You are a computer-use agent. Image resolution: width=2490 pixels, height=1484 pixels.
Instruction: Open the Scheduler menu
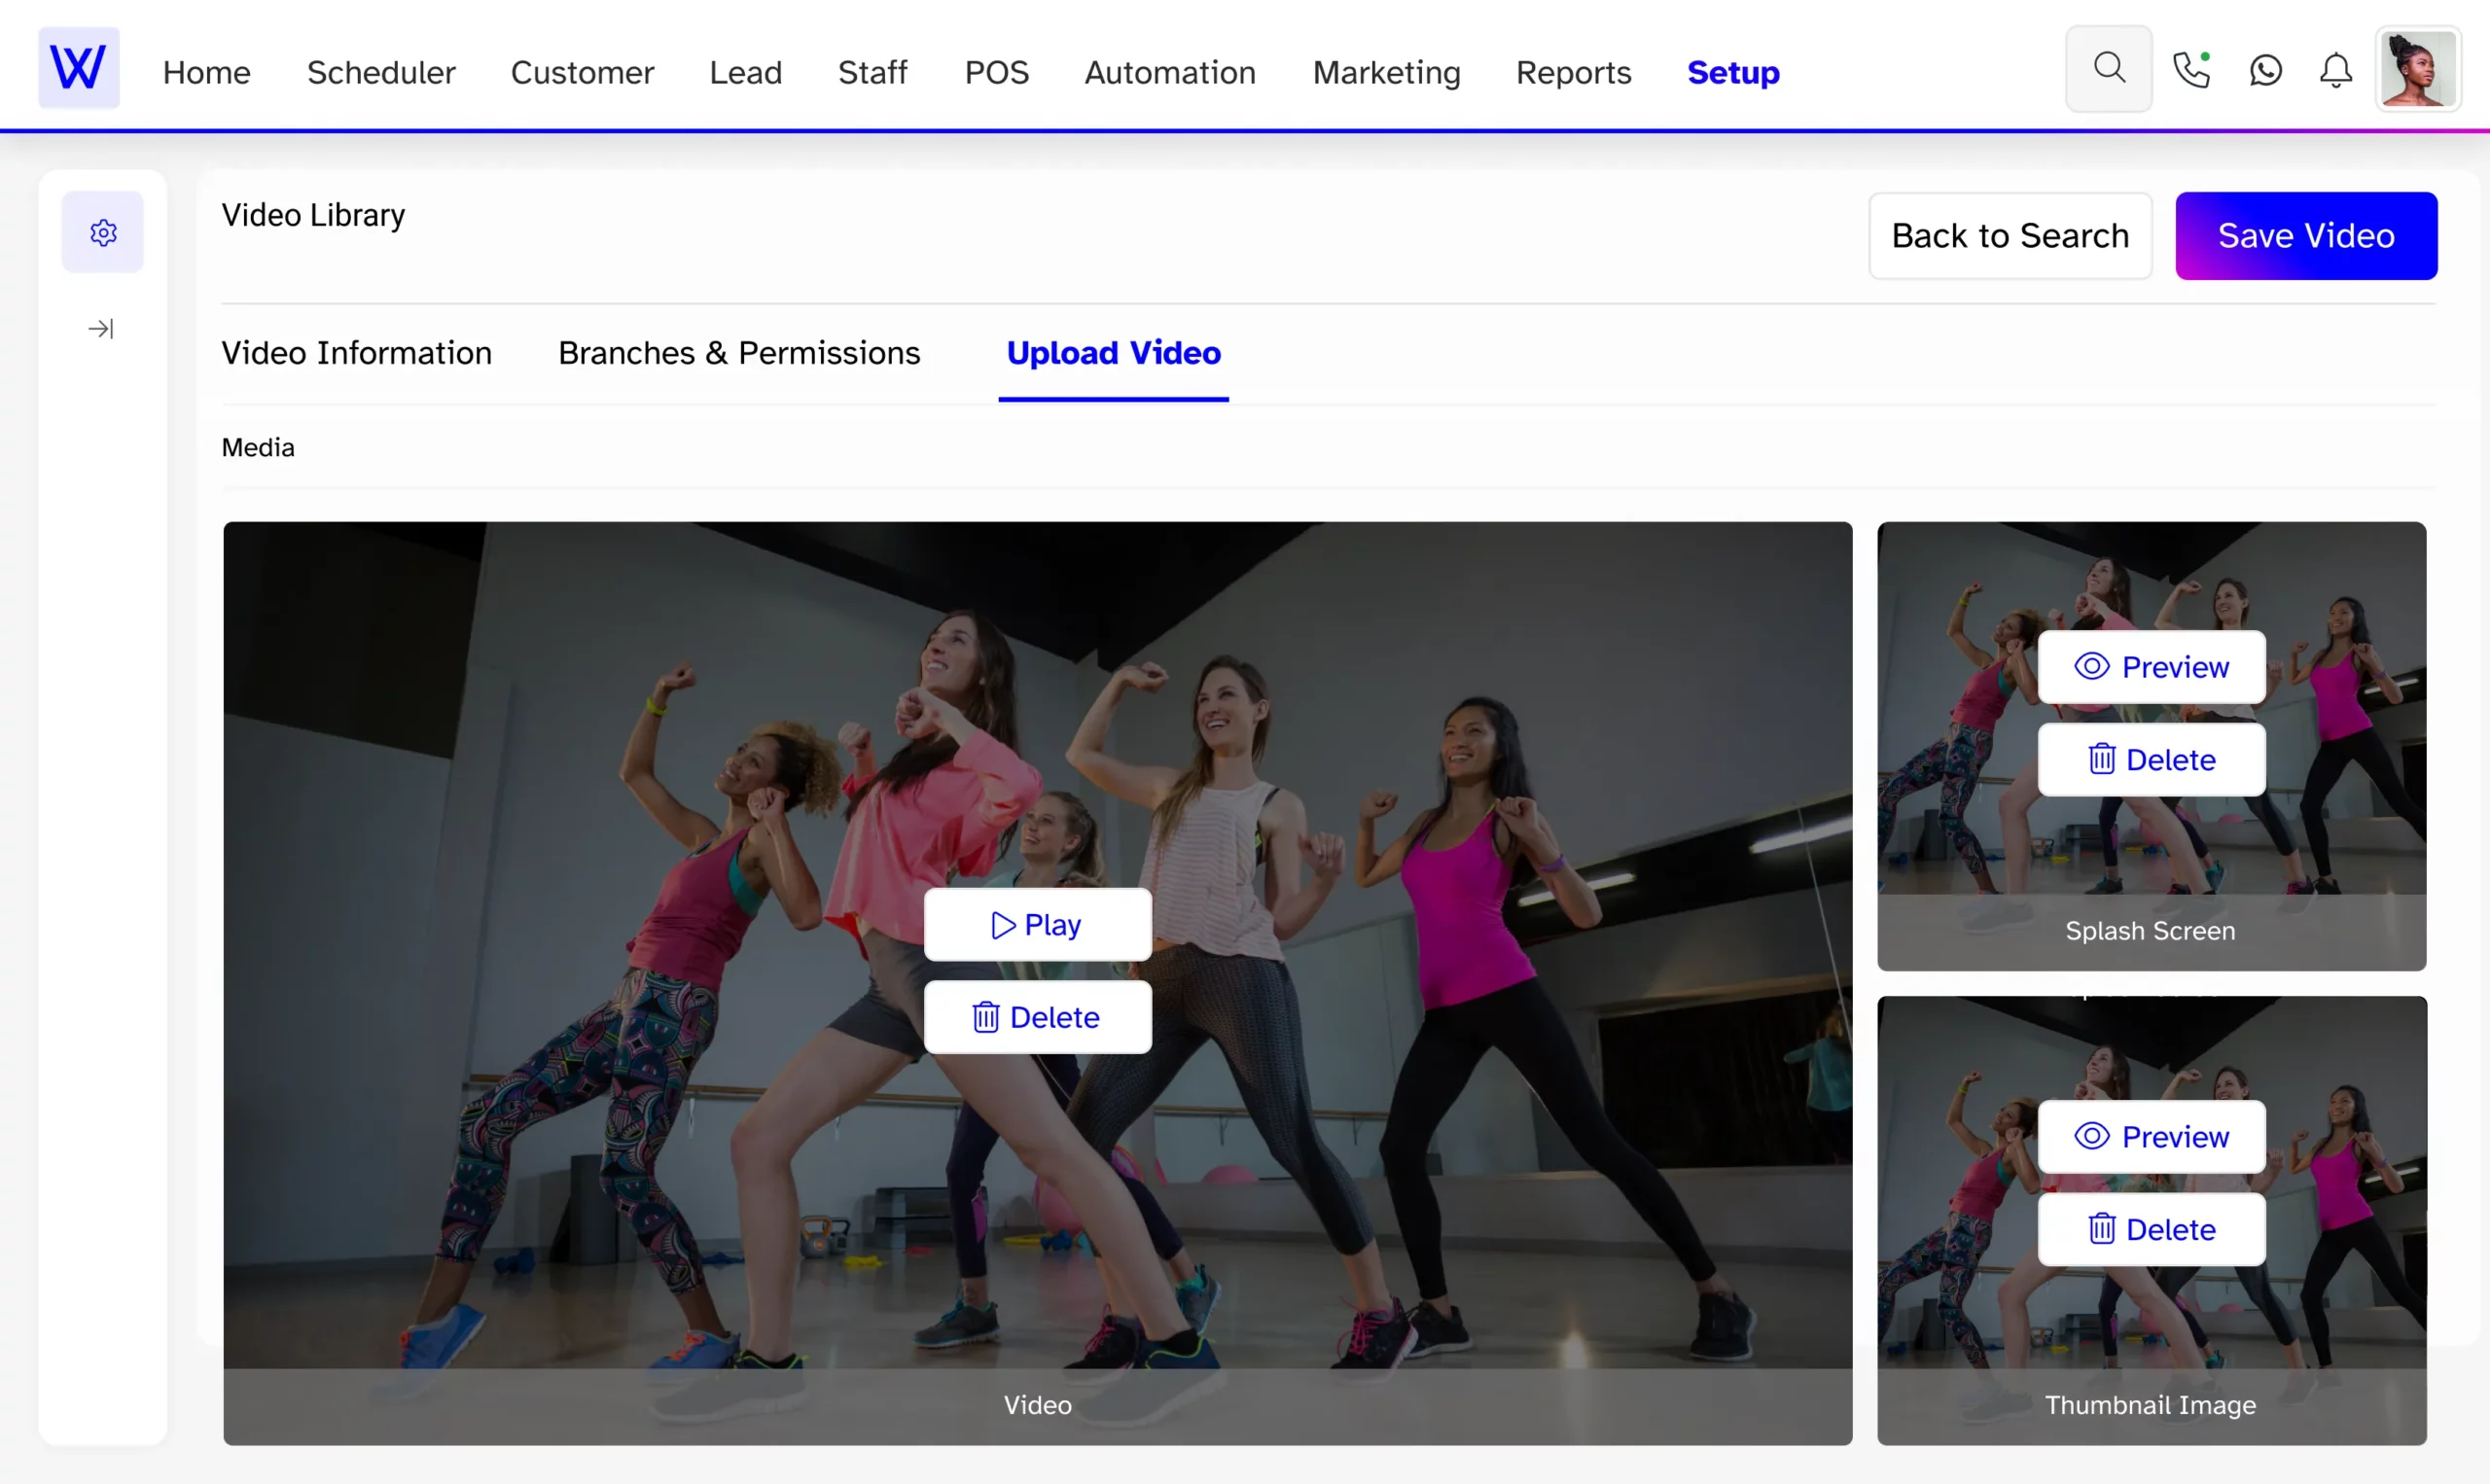(x=380, y=72)
